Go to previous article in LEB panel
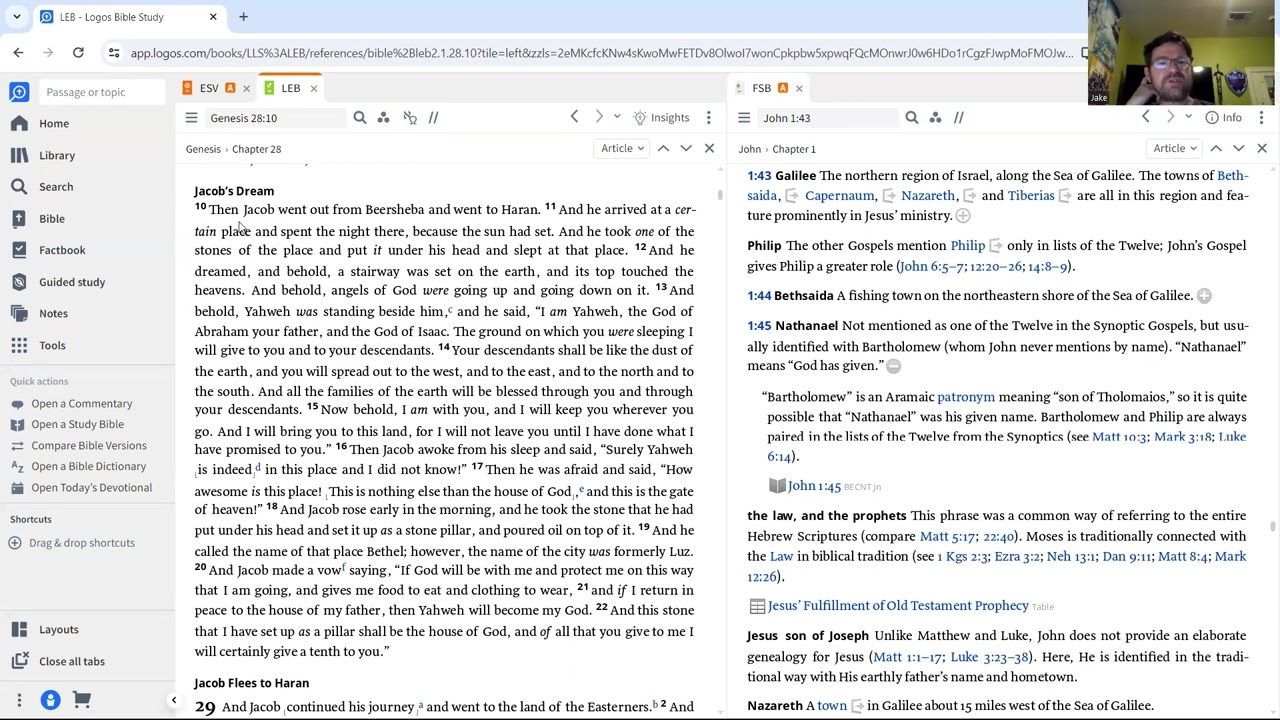This screenshot has width=1280, height=720. point(663,148)
